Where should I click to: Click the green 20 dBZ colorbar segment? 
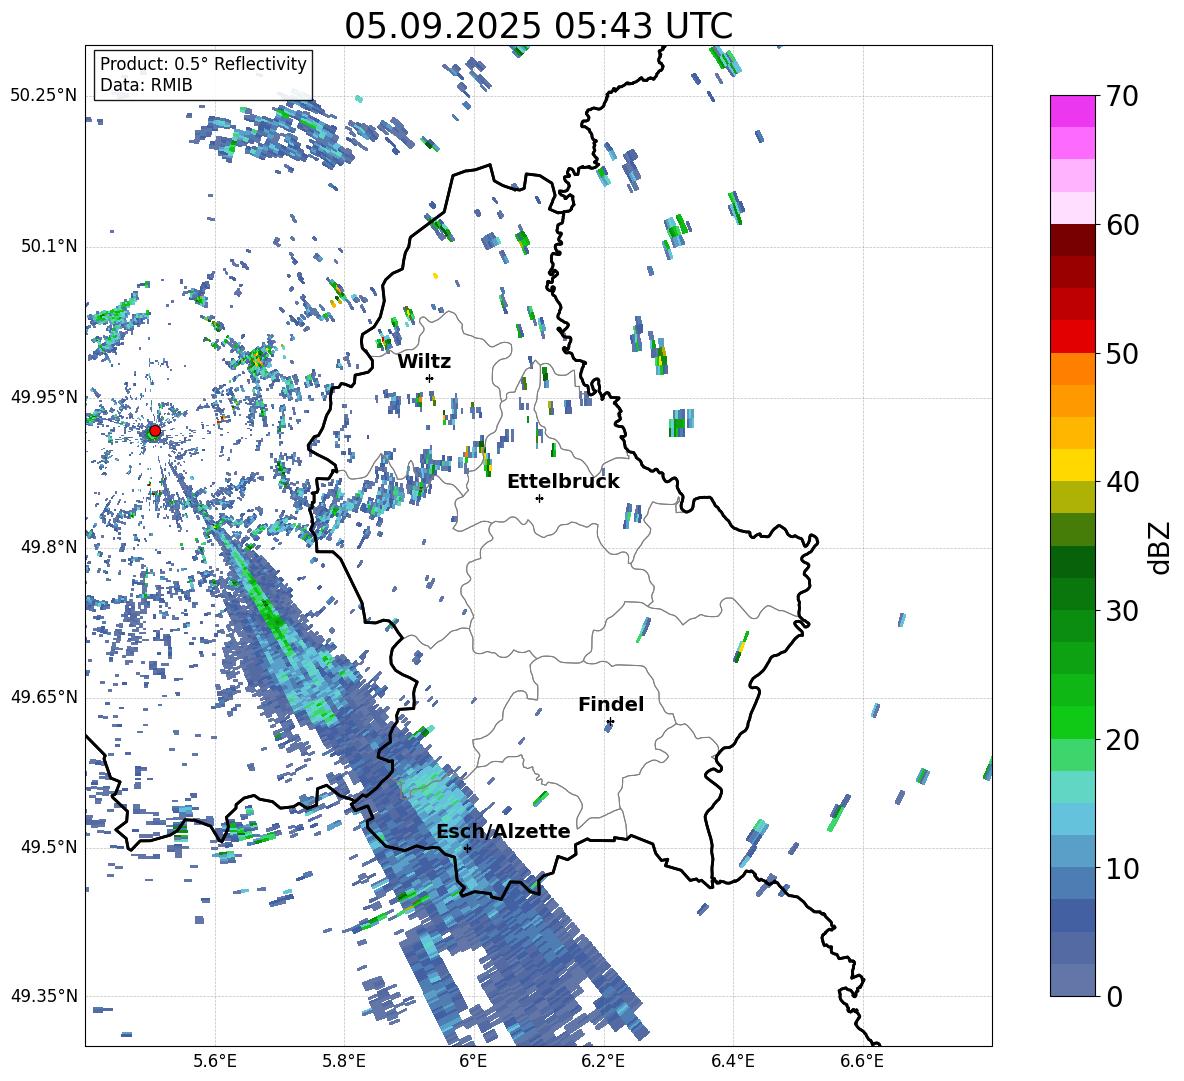click(x=1072, y=722)
